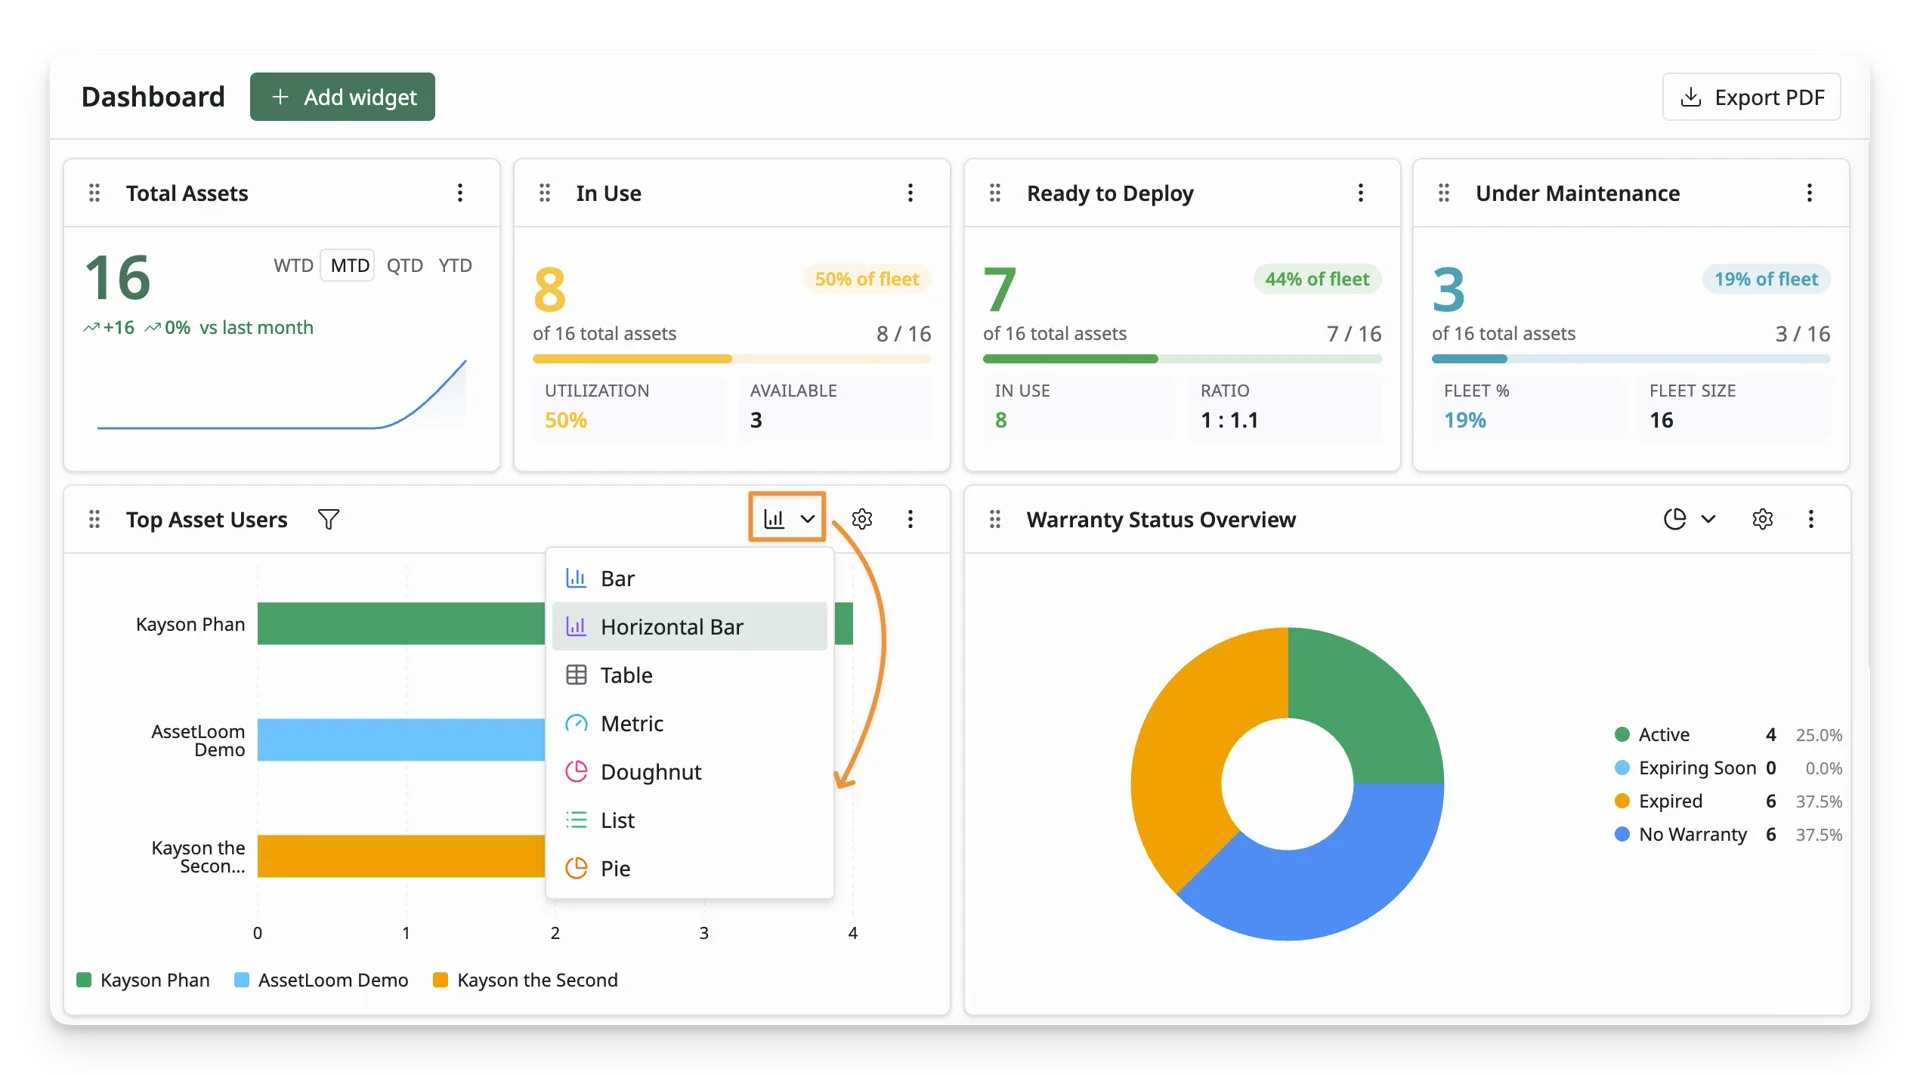Open Top Asset Users widget settings gear
This screenshot has width=1920, height=1075.
(862, 519)
